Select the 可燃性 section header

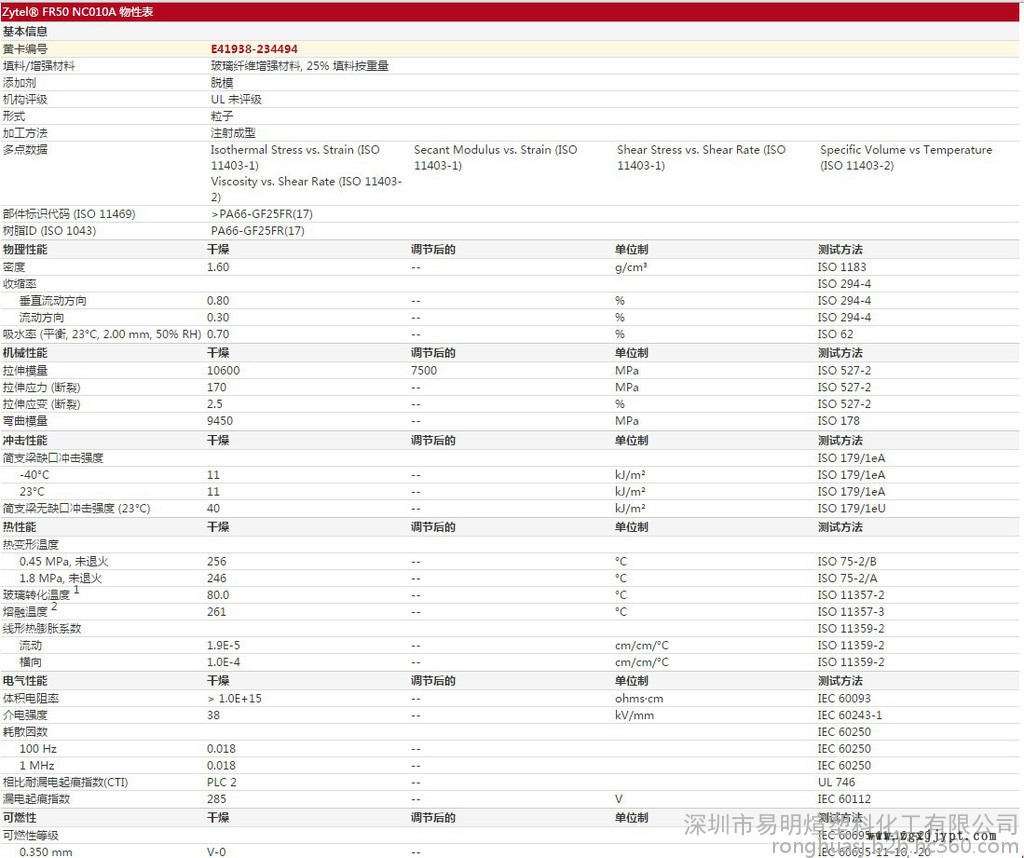coord(19,818)
